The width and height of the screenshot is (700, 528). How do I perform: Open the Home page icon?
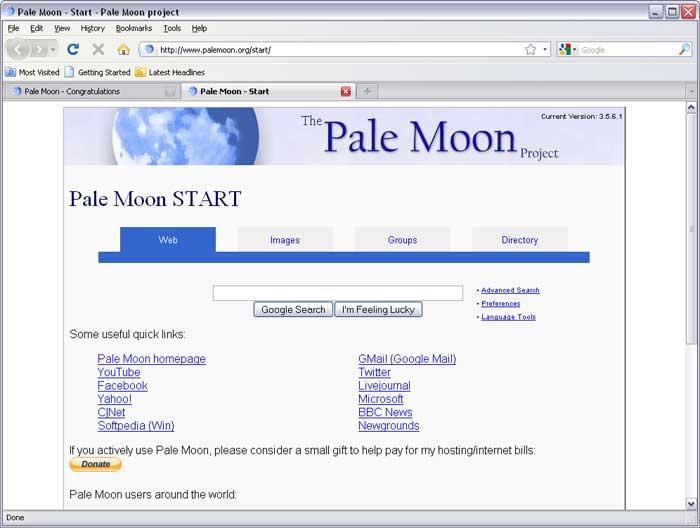(124, 50)
